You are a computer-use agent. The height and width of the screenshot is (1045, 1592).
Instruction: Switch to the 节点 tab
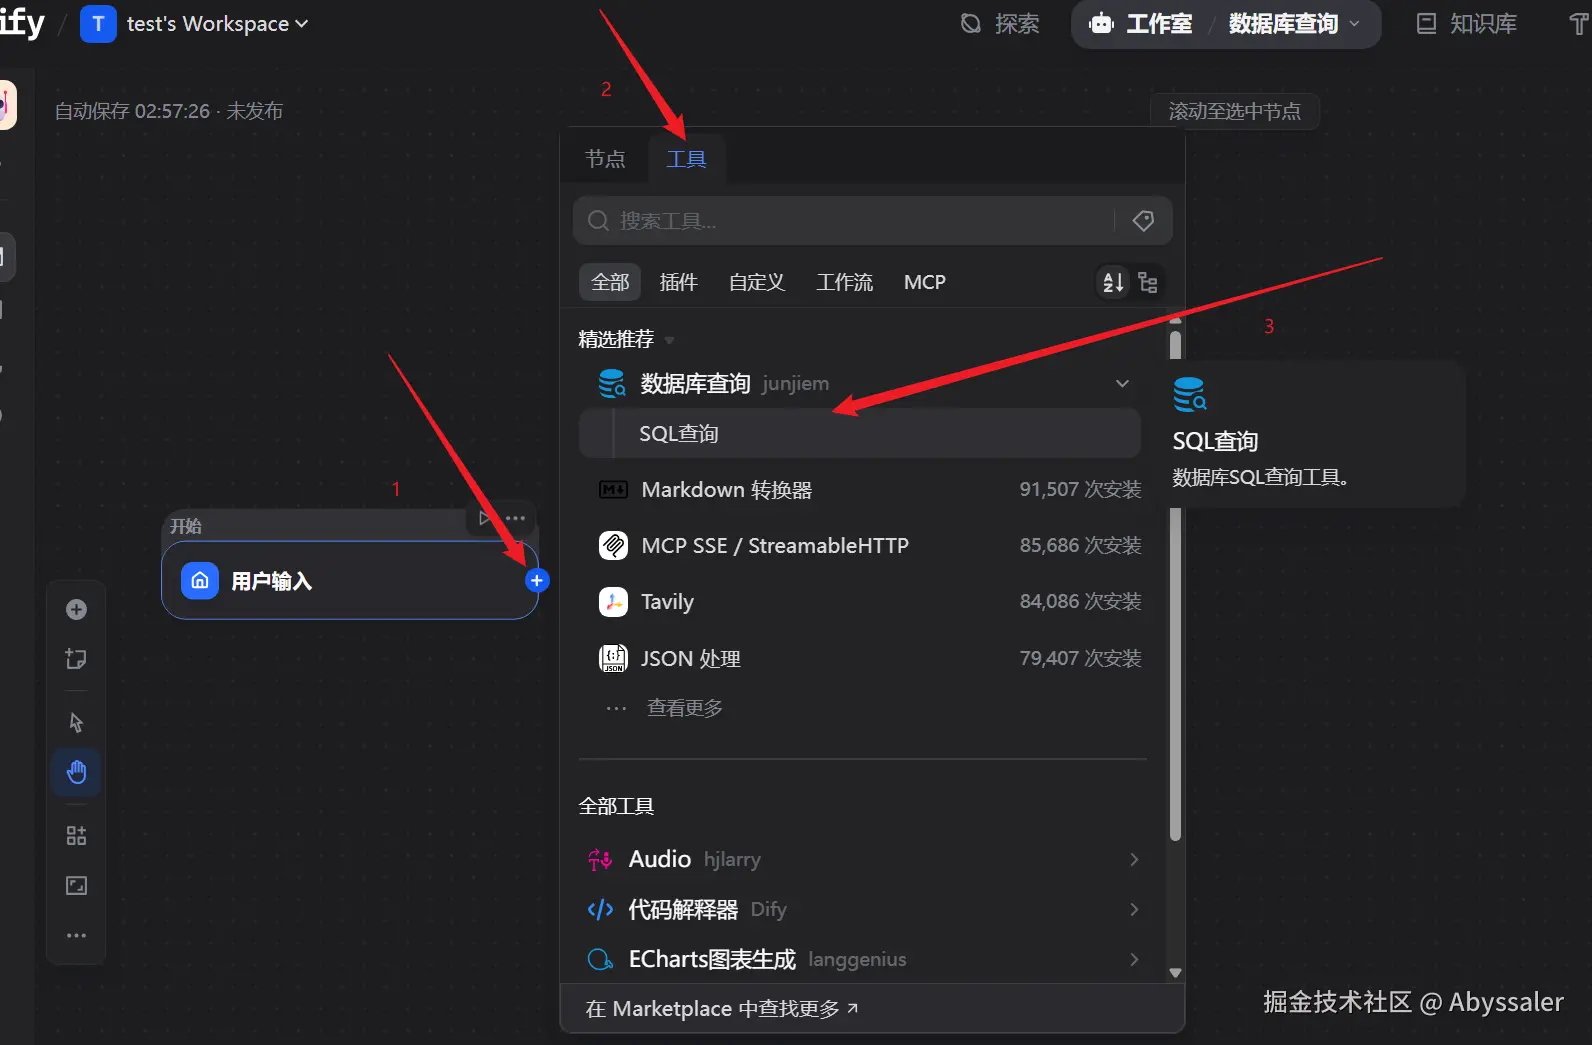tap(605, 159)
